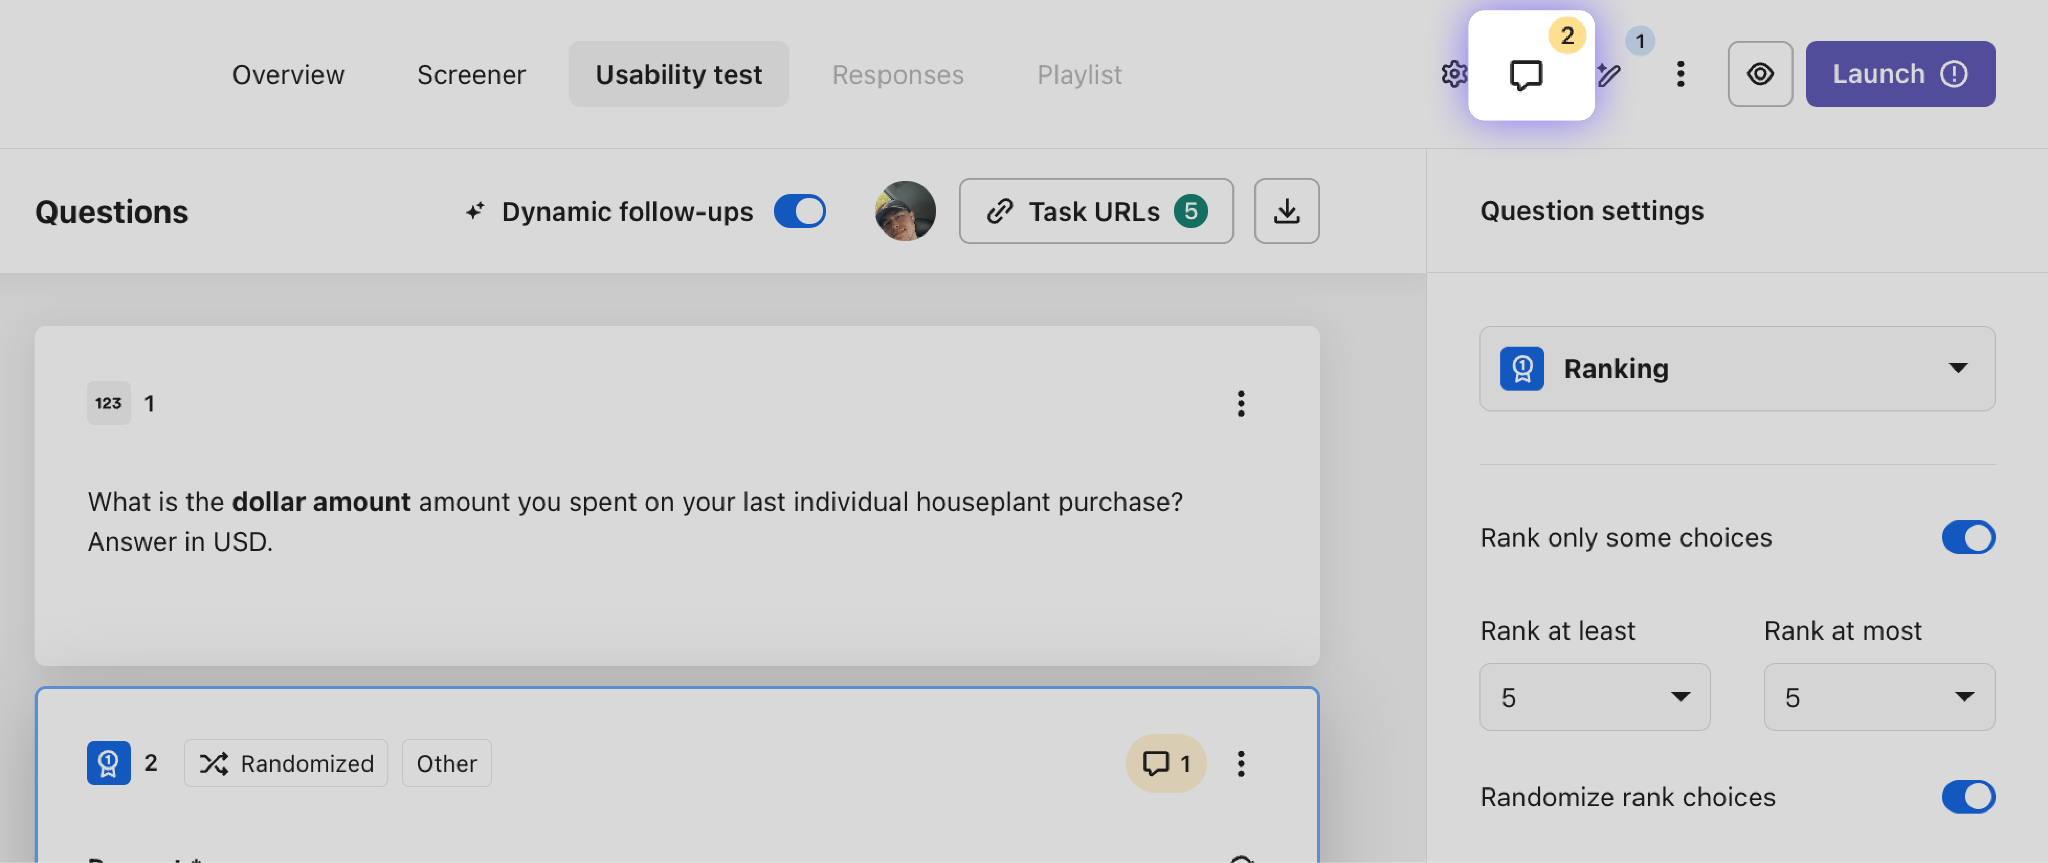The height and width of the screenshot is (863, 2048).
Task: Open the comment bubble on question 2
Action: [1166, 764]
